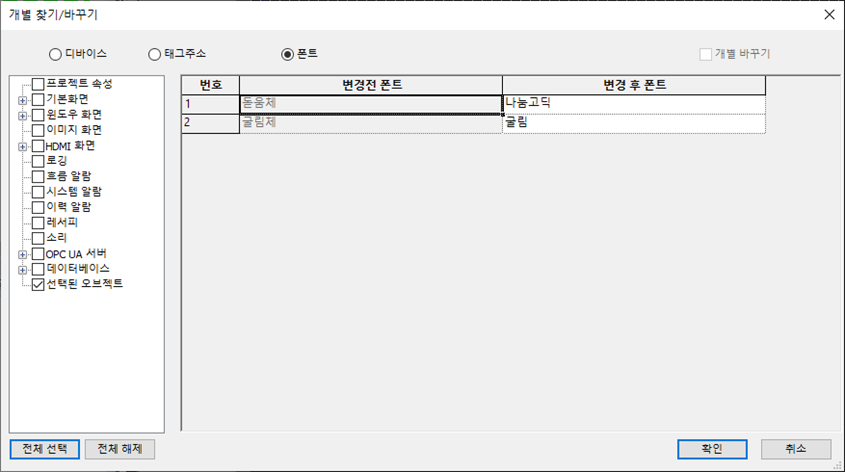
Task: Expand the 윈도우 화면 tree node
Action: [22, 116]
